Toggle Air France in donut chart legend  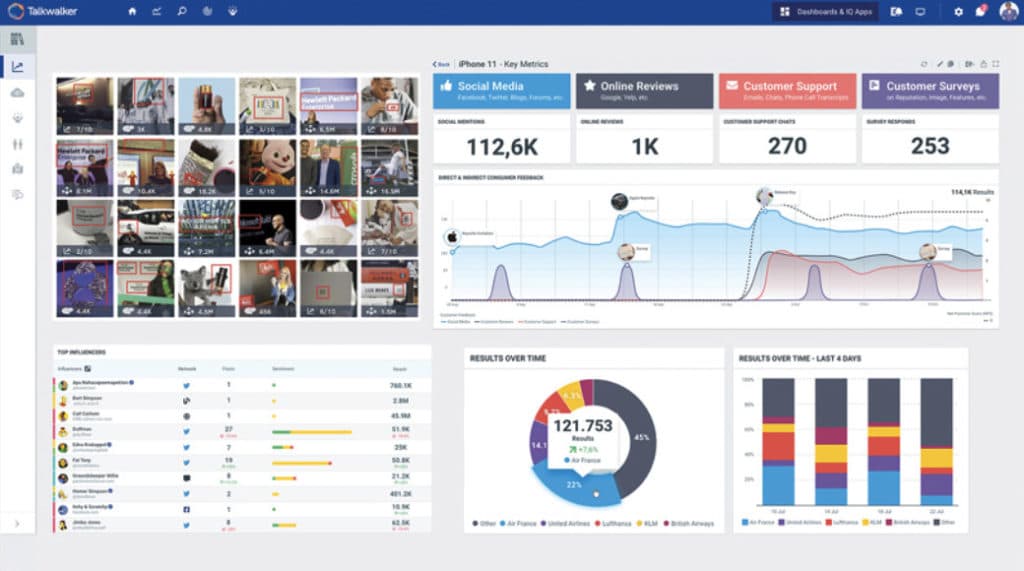click(x=518, y=524)
